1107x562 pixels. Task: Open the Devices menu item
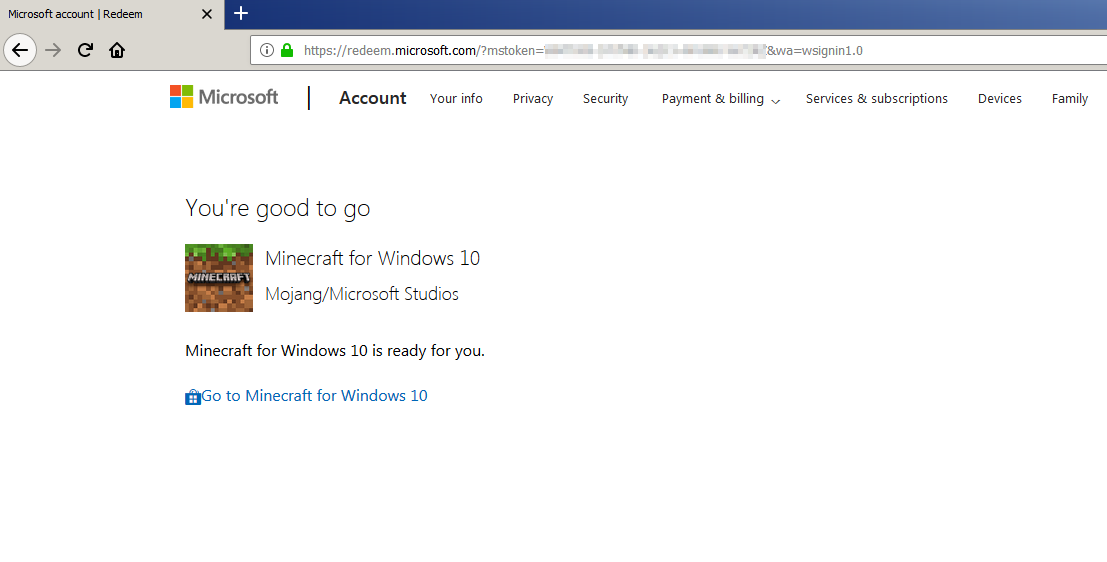click(1000, 99)
